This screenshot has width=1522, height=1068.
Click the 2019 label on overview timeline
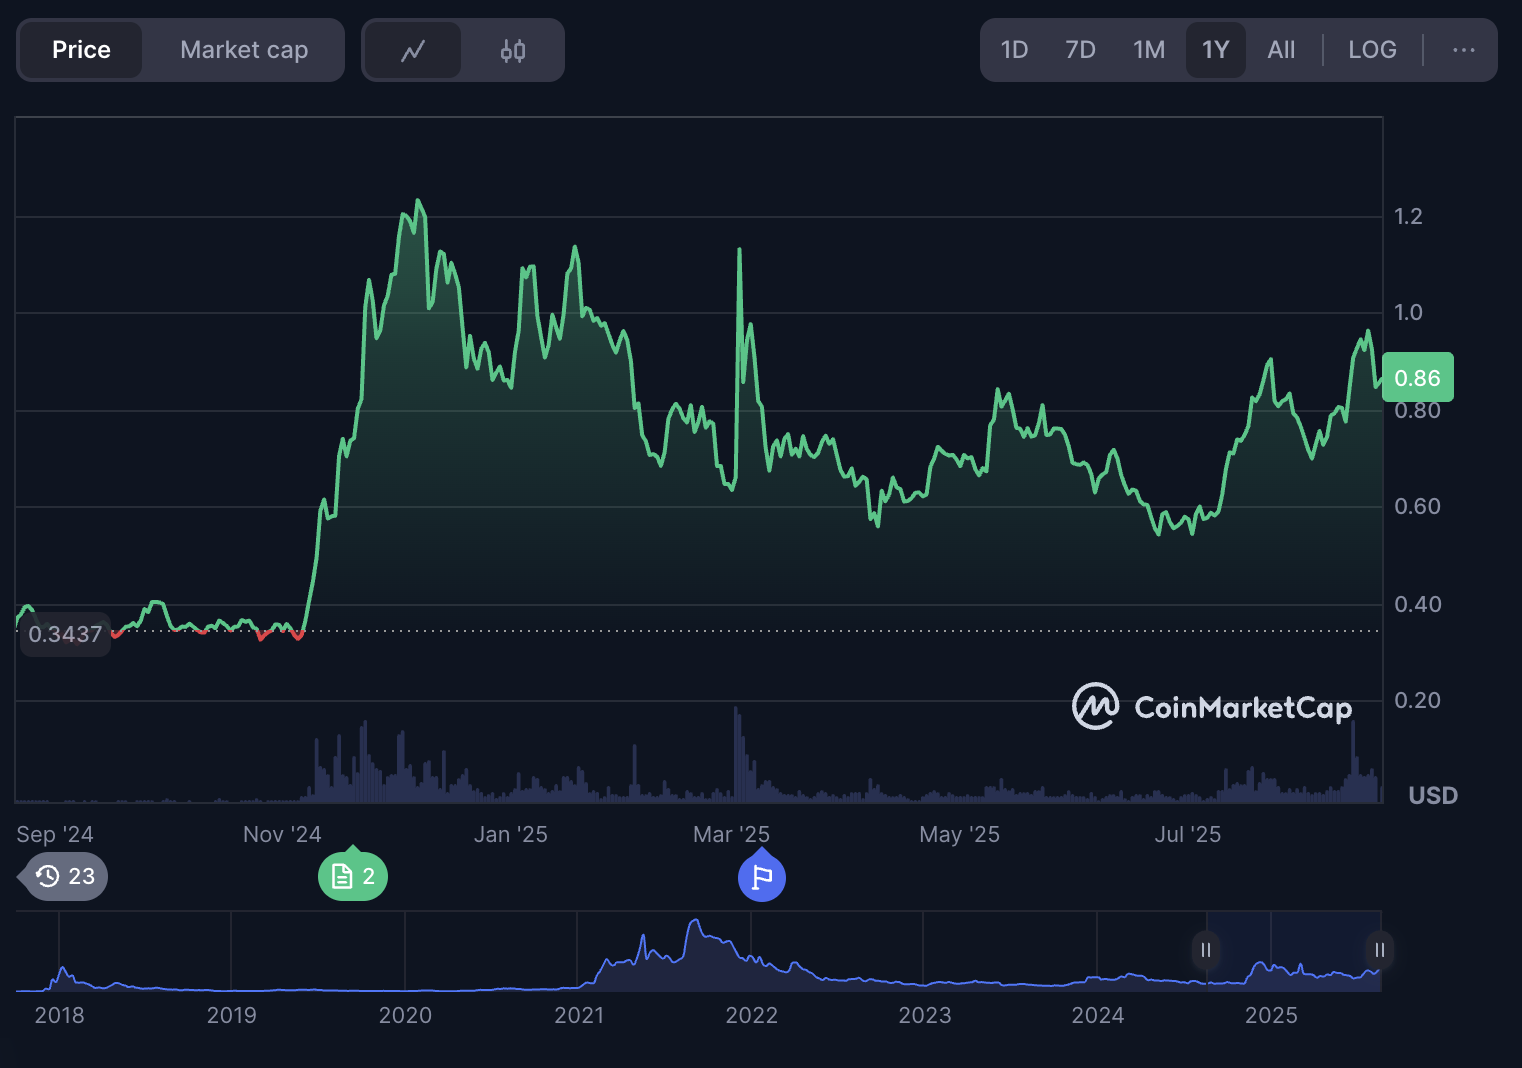click(x=232, y=1015)
